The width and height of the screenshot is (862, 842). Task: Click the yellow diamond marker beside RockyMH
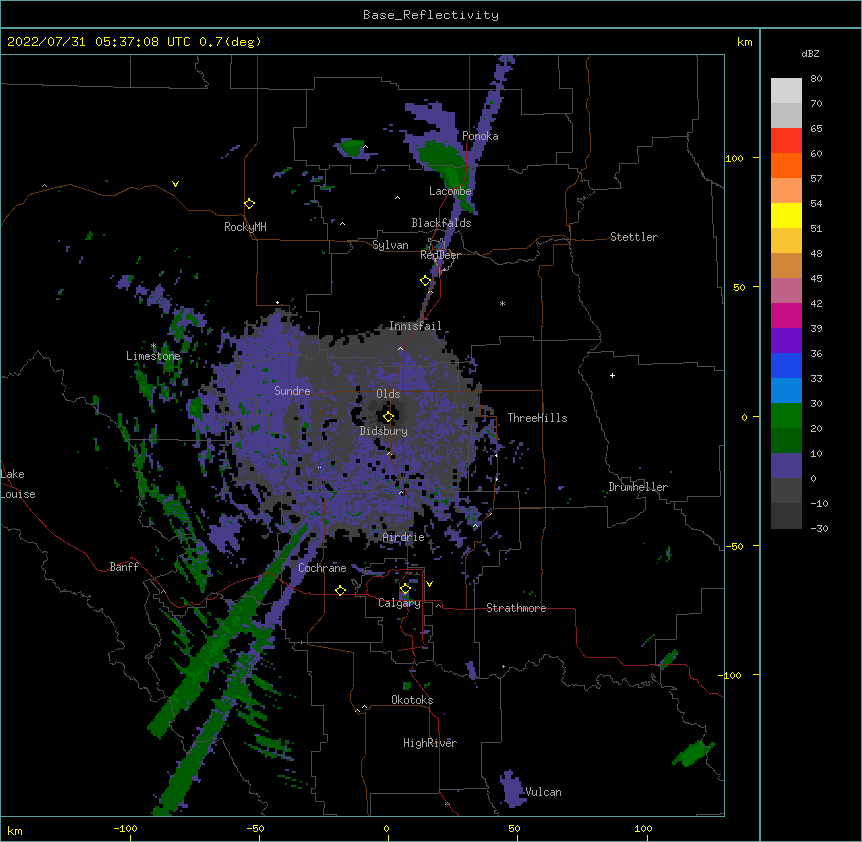(250, 204)
